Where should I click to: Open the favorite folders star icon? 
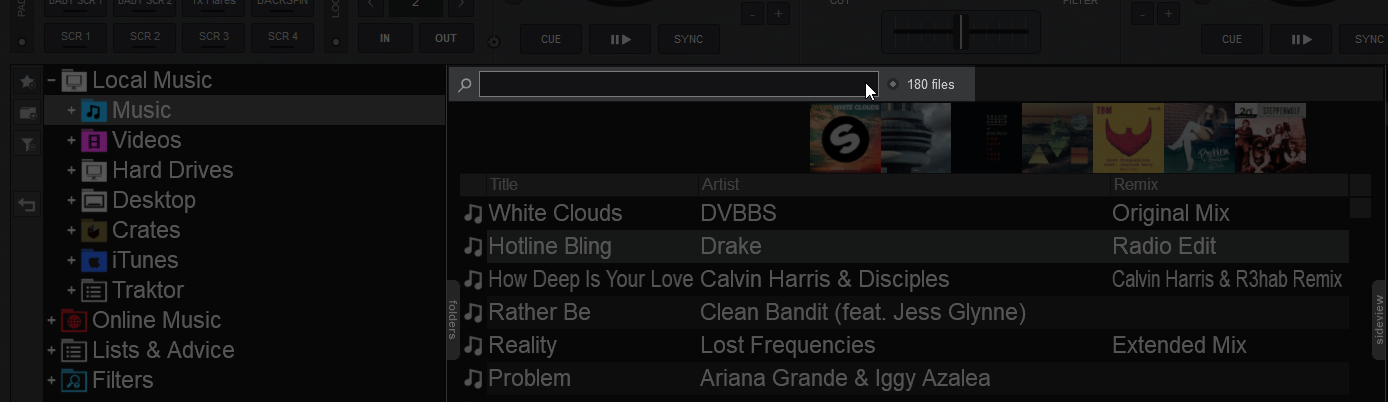tap(27, 80)
